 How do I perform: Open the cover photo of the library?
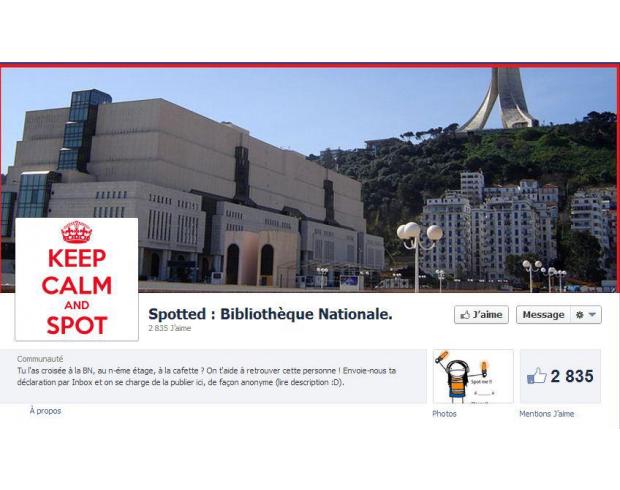(x=308, y=180)
